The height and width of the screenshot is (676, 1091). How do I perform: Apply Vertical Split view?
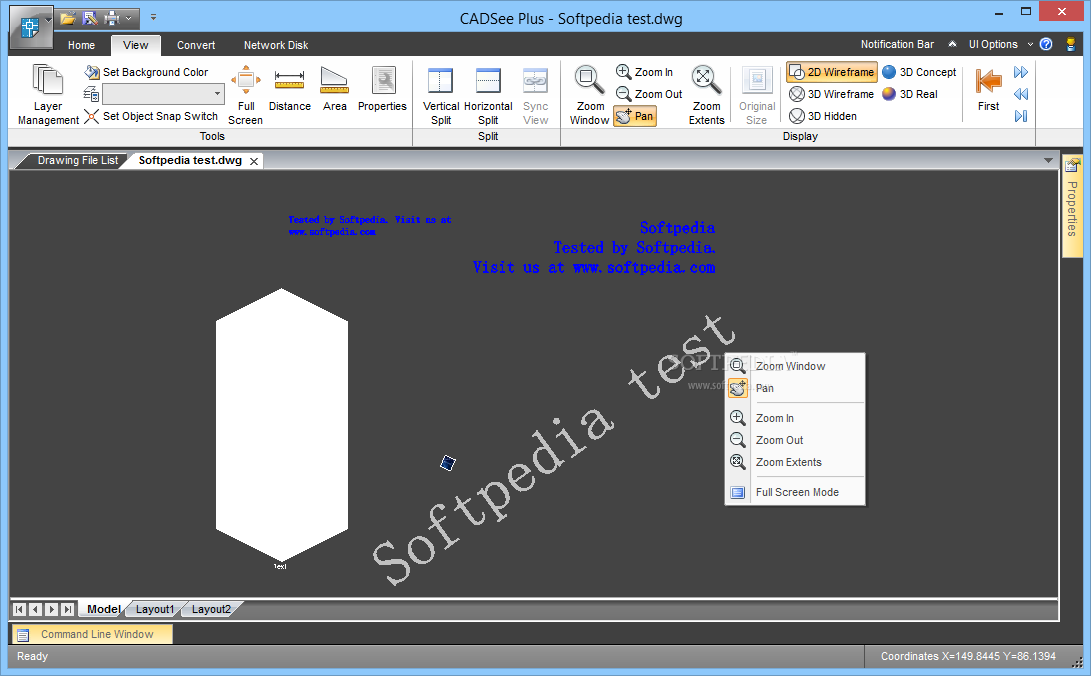point(440,95)
